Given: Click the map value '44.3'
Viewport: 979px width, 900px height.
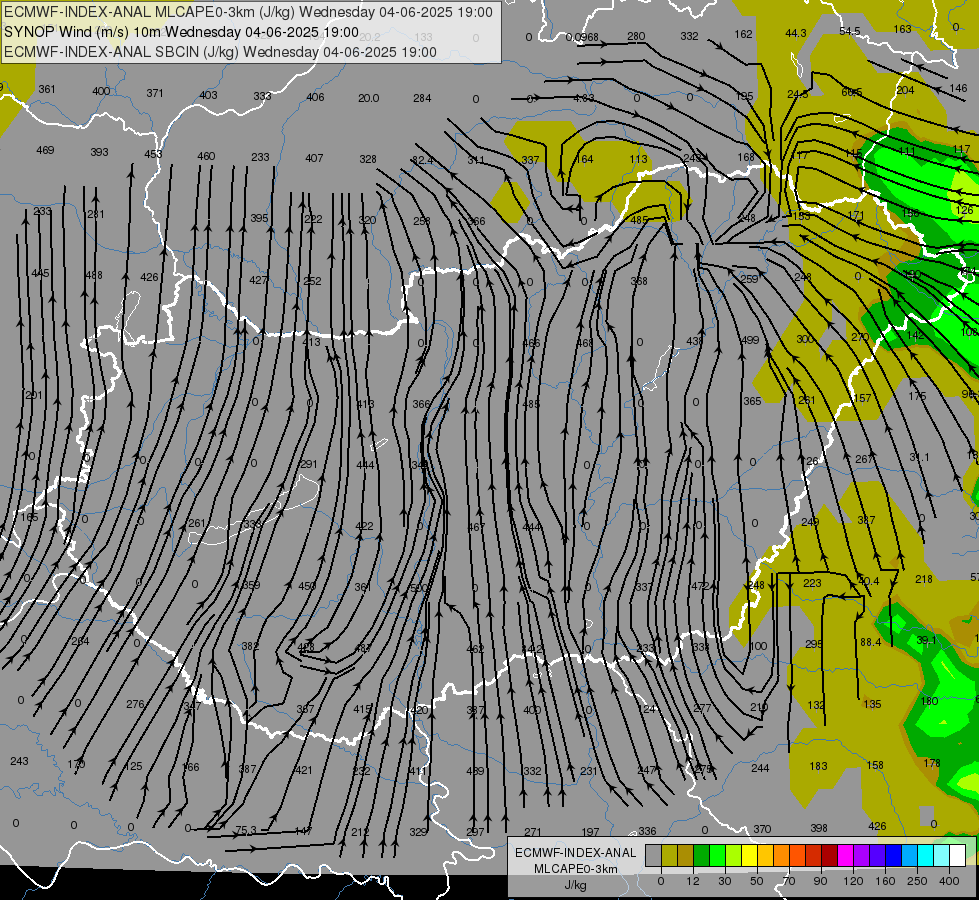Looking at the screenshot, I should click(x=795, y=33).
